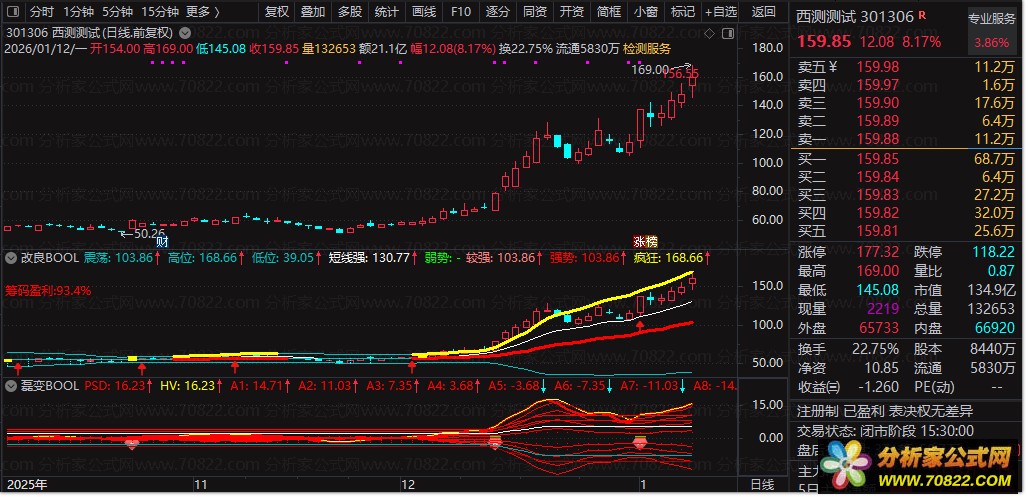Click the 注册制 已盈利 表决权无差异 line
The image size is (1028, 497).
[x=884, y=412]
